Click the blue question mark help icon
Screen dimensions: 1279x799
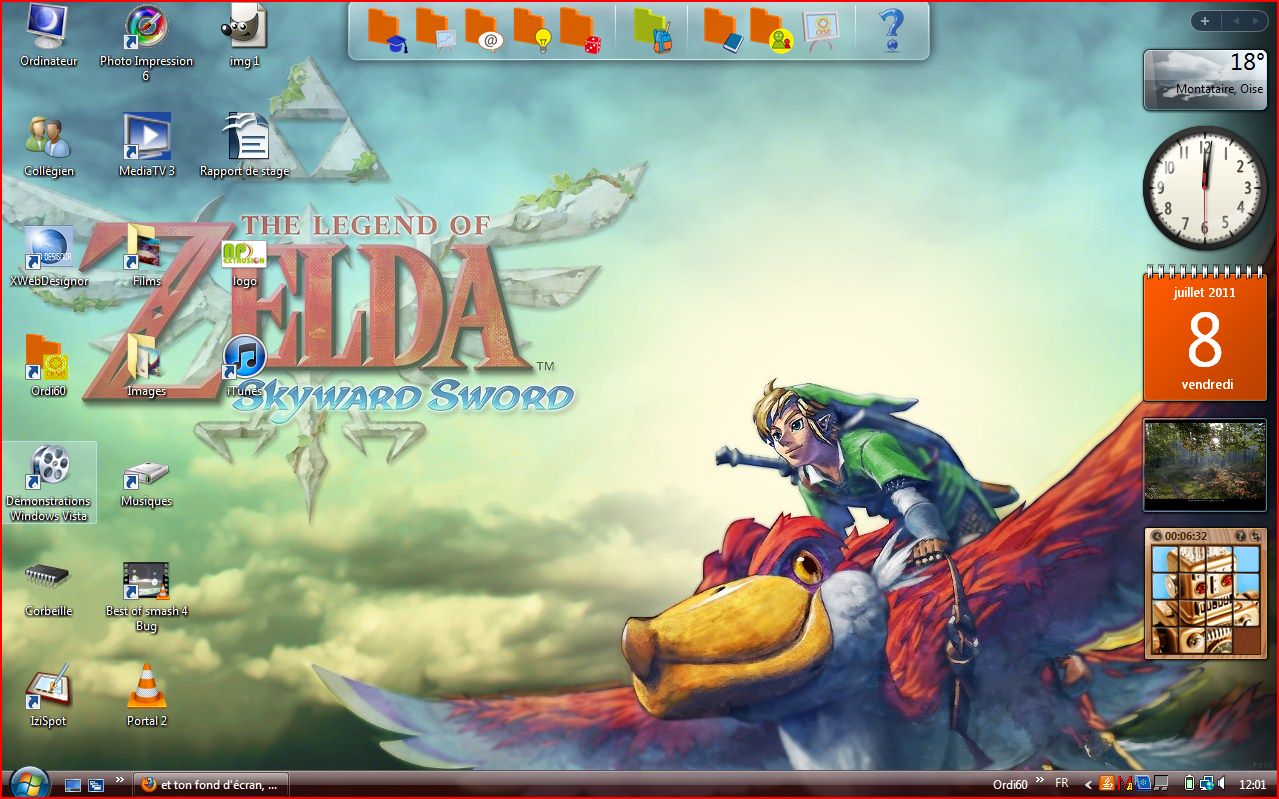pos(892,29)
